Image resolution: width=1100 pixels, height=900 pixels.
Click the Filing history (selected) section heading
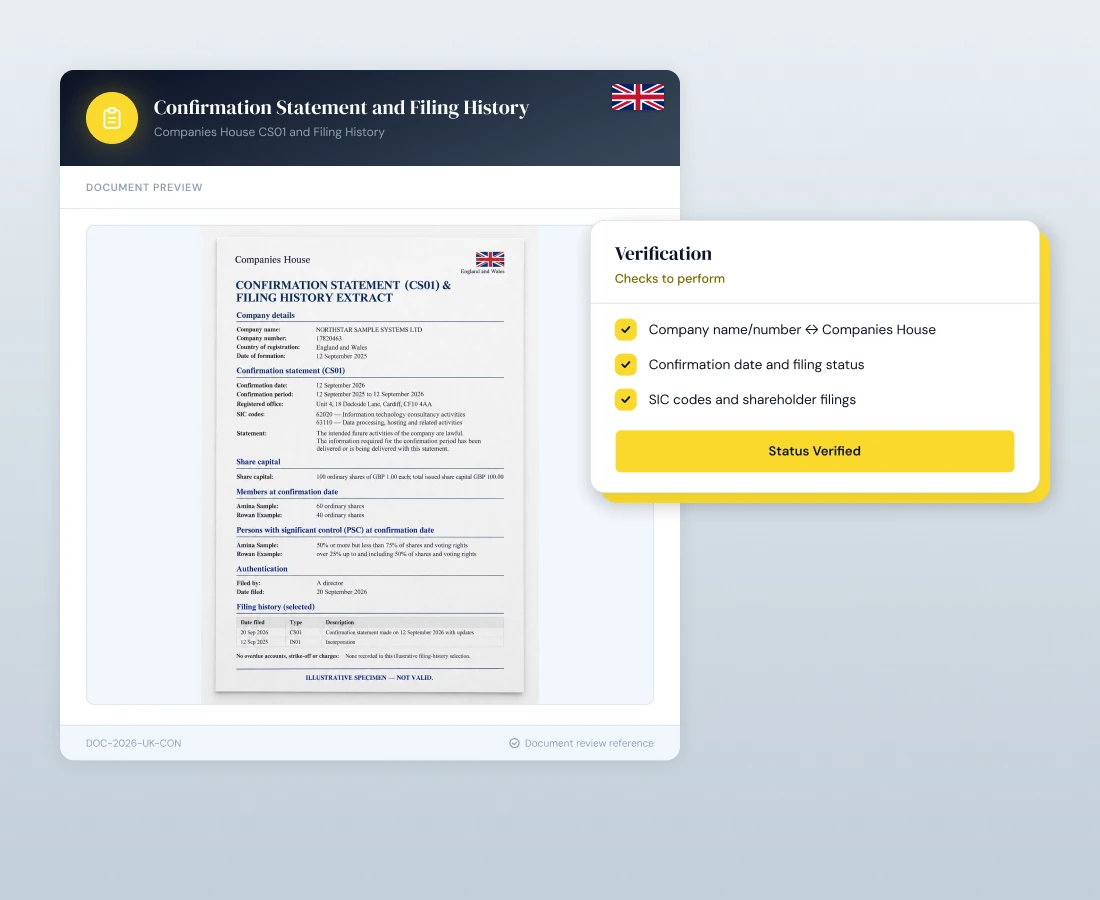pos(275,607)
